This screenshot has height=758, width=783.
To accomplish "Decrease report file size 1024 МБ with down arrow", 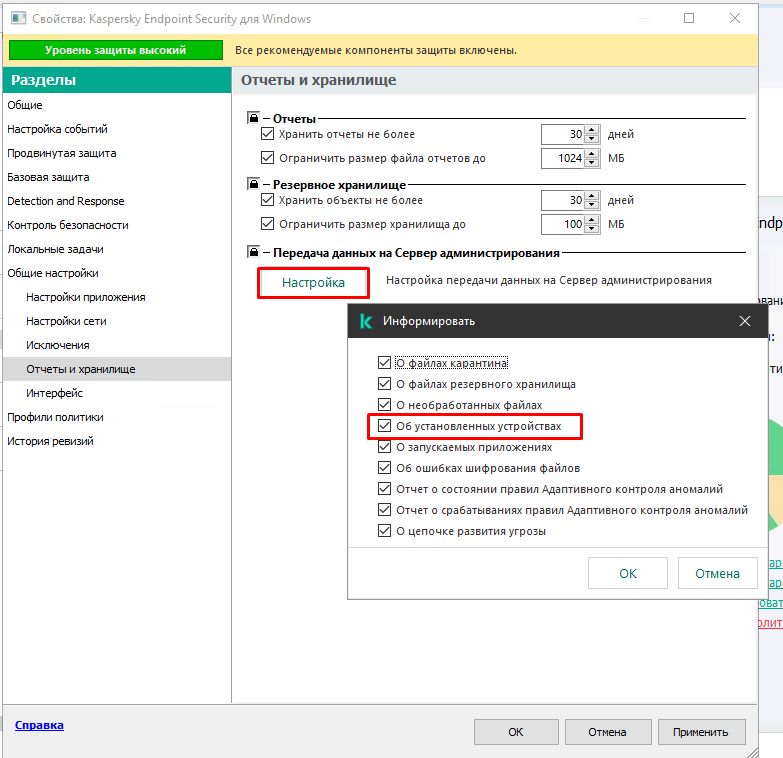I will 592,162.
